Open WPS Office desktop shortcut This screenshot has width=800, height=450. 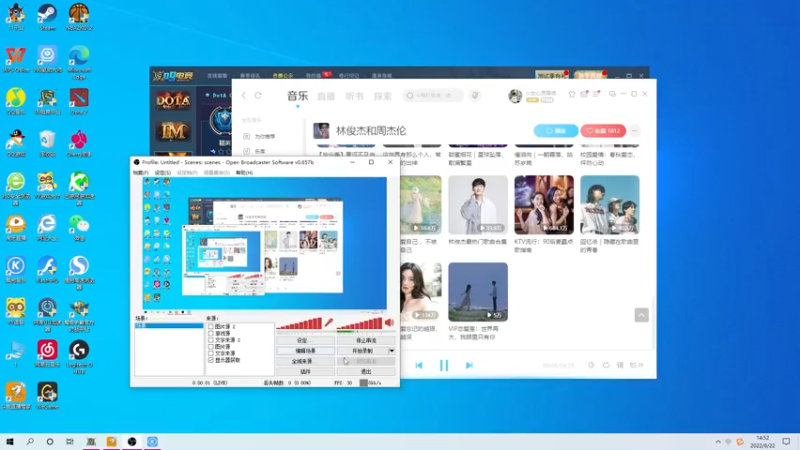tap(16, 59)
